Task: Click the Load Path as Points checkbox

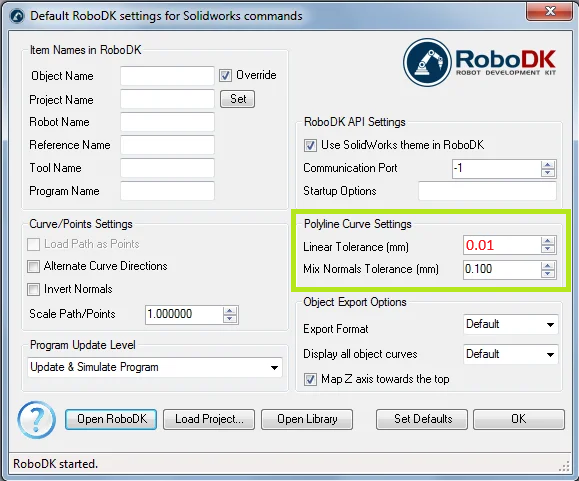Action: pos(34,244)
